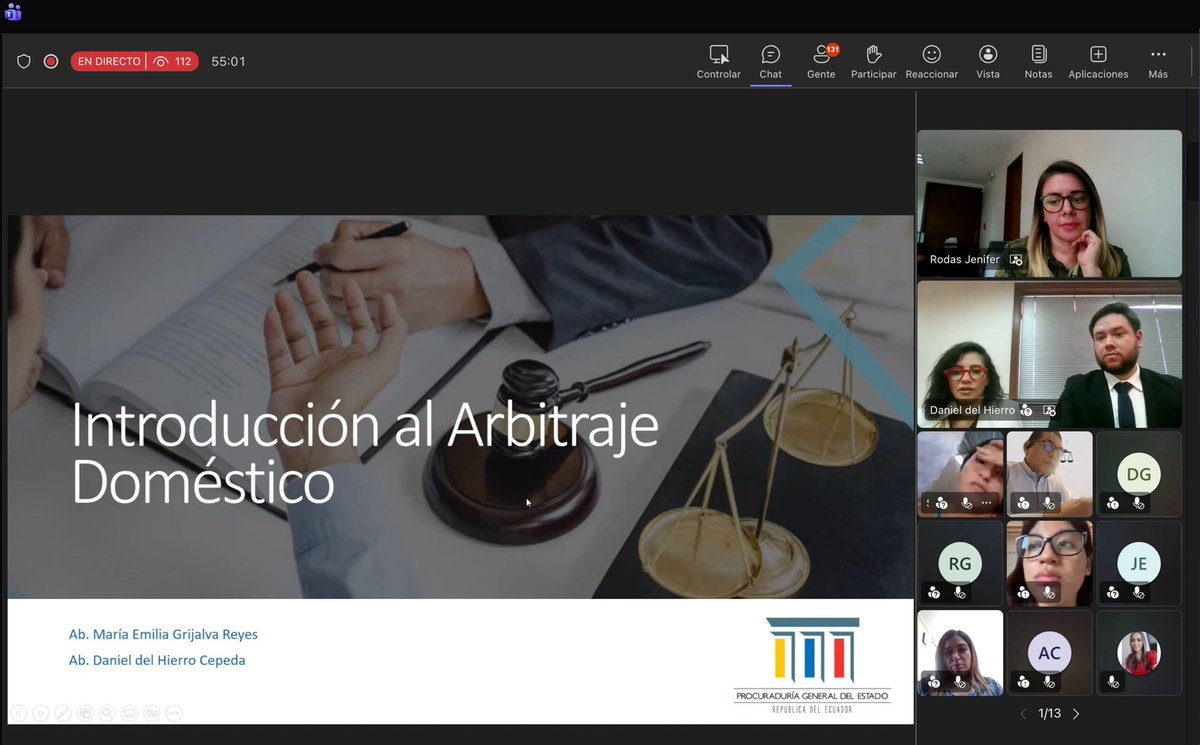Open meeting Notas
Viewport: 1200px width, 745px height.
coord(1038,61)
